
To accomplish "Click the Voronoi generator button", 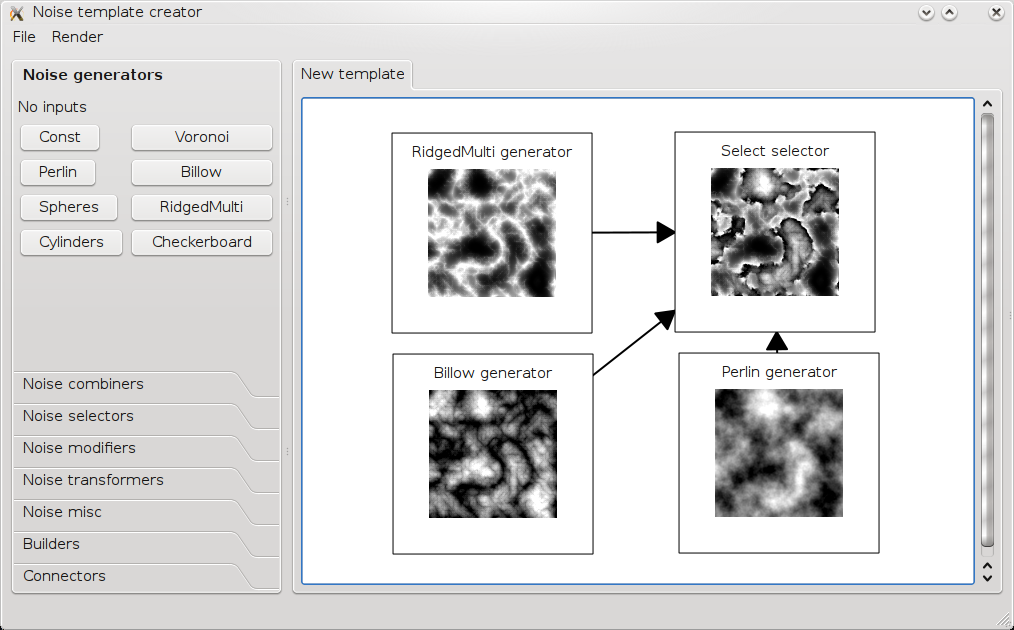I will pos(201,137).
